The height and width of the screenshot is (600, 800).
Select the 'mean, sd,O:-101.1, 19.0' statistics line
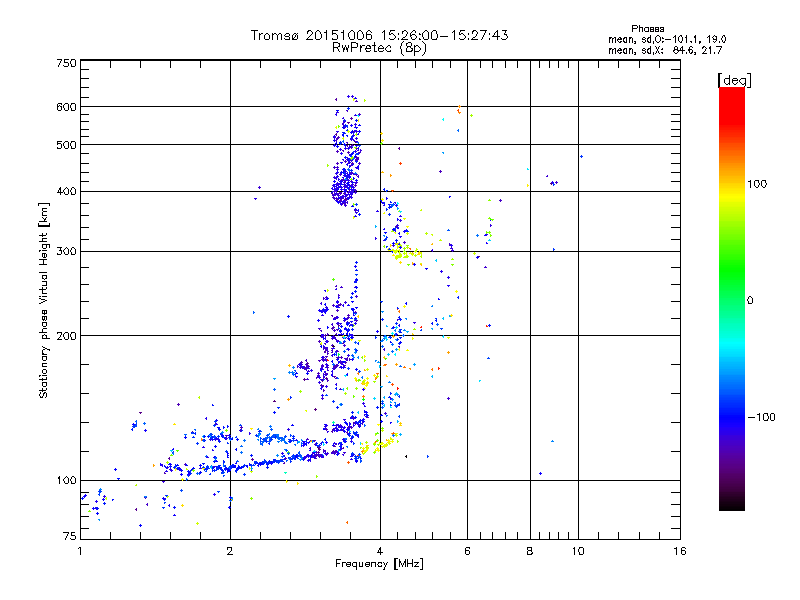pyautogui.click(x=667, y=39)
